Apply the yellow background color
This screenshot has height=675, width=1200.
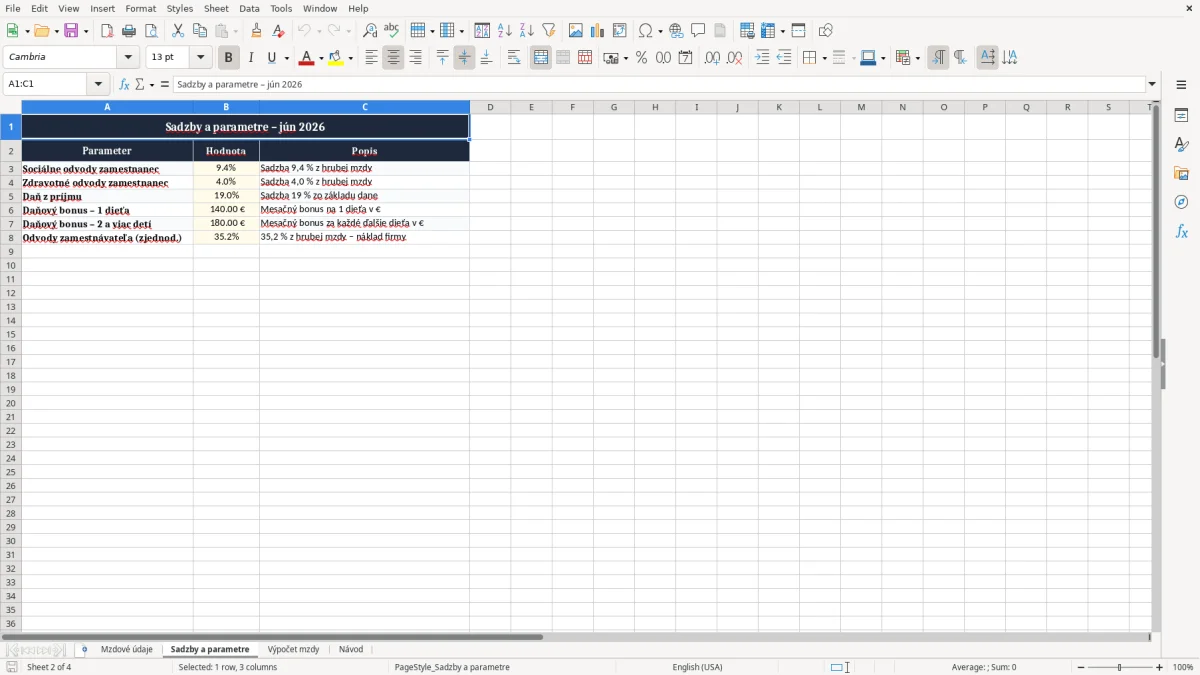[x=335, y=58]
